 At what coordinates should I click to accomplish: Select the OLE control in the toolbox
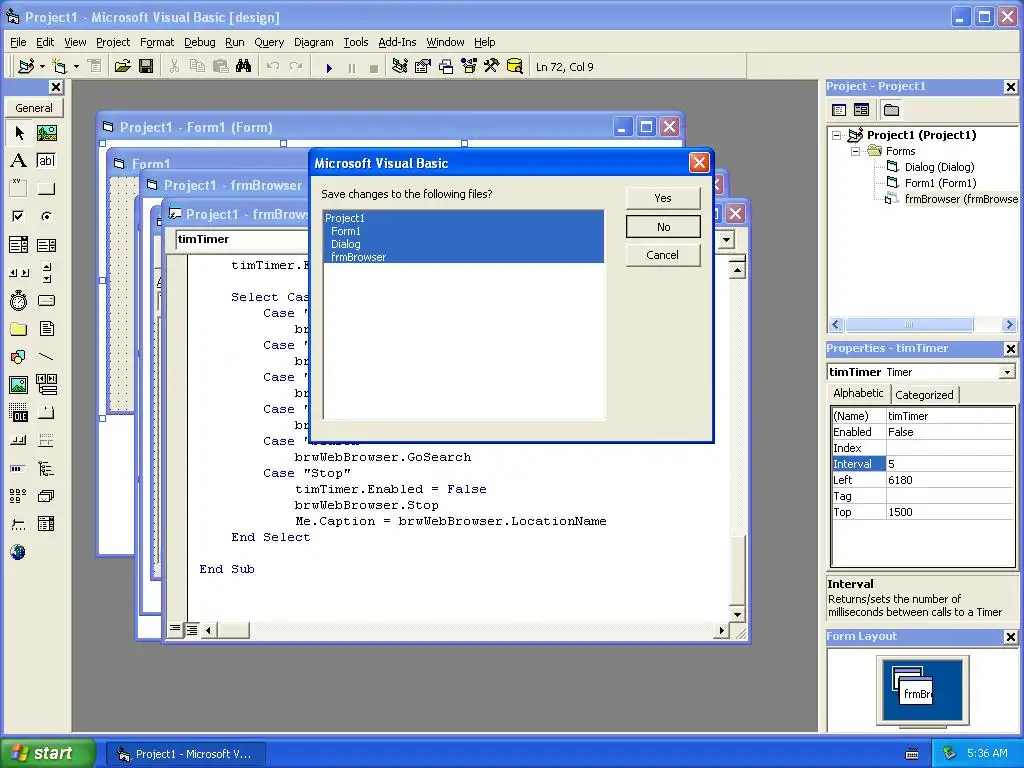click(19, 413)
